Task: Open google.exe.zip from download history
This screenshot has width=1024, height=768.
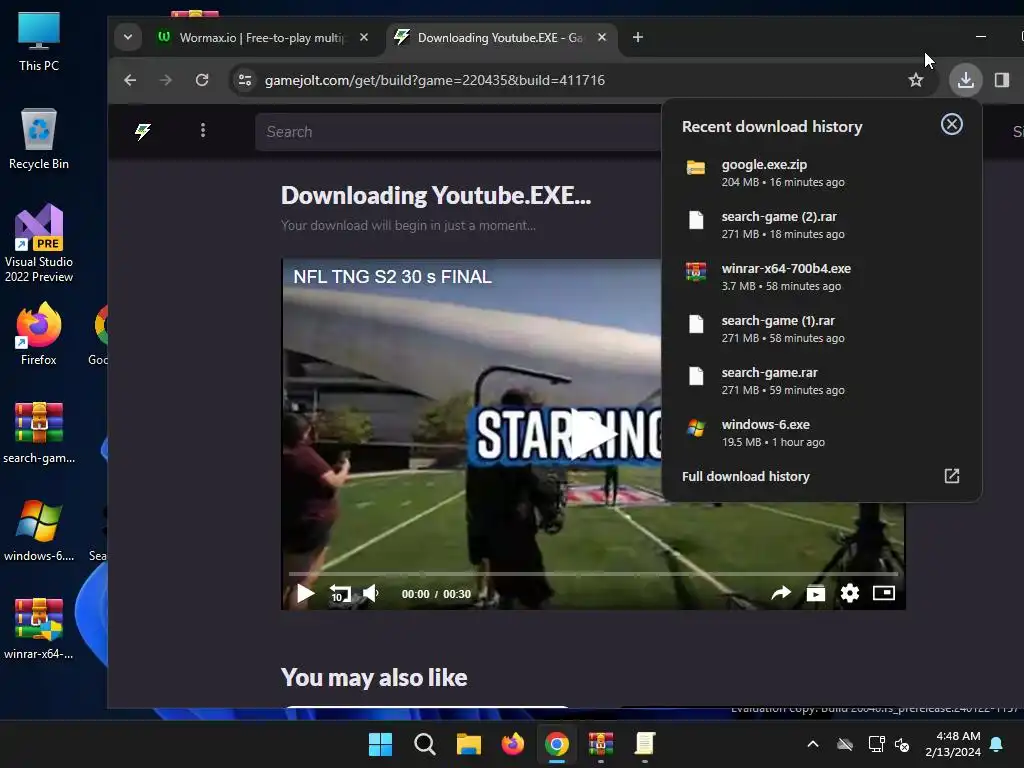Action: pyautogui.click(x=821, y=173)
